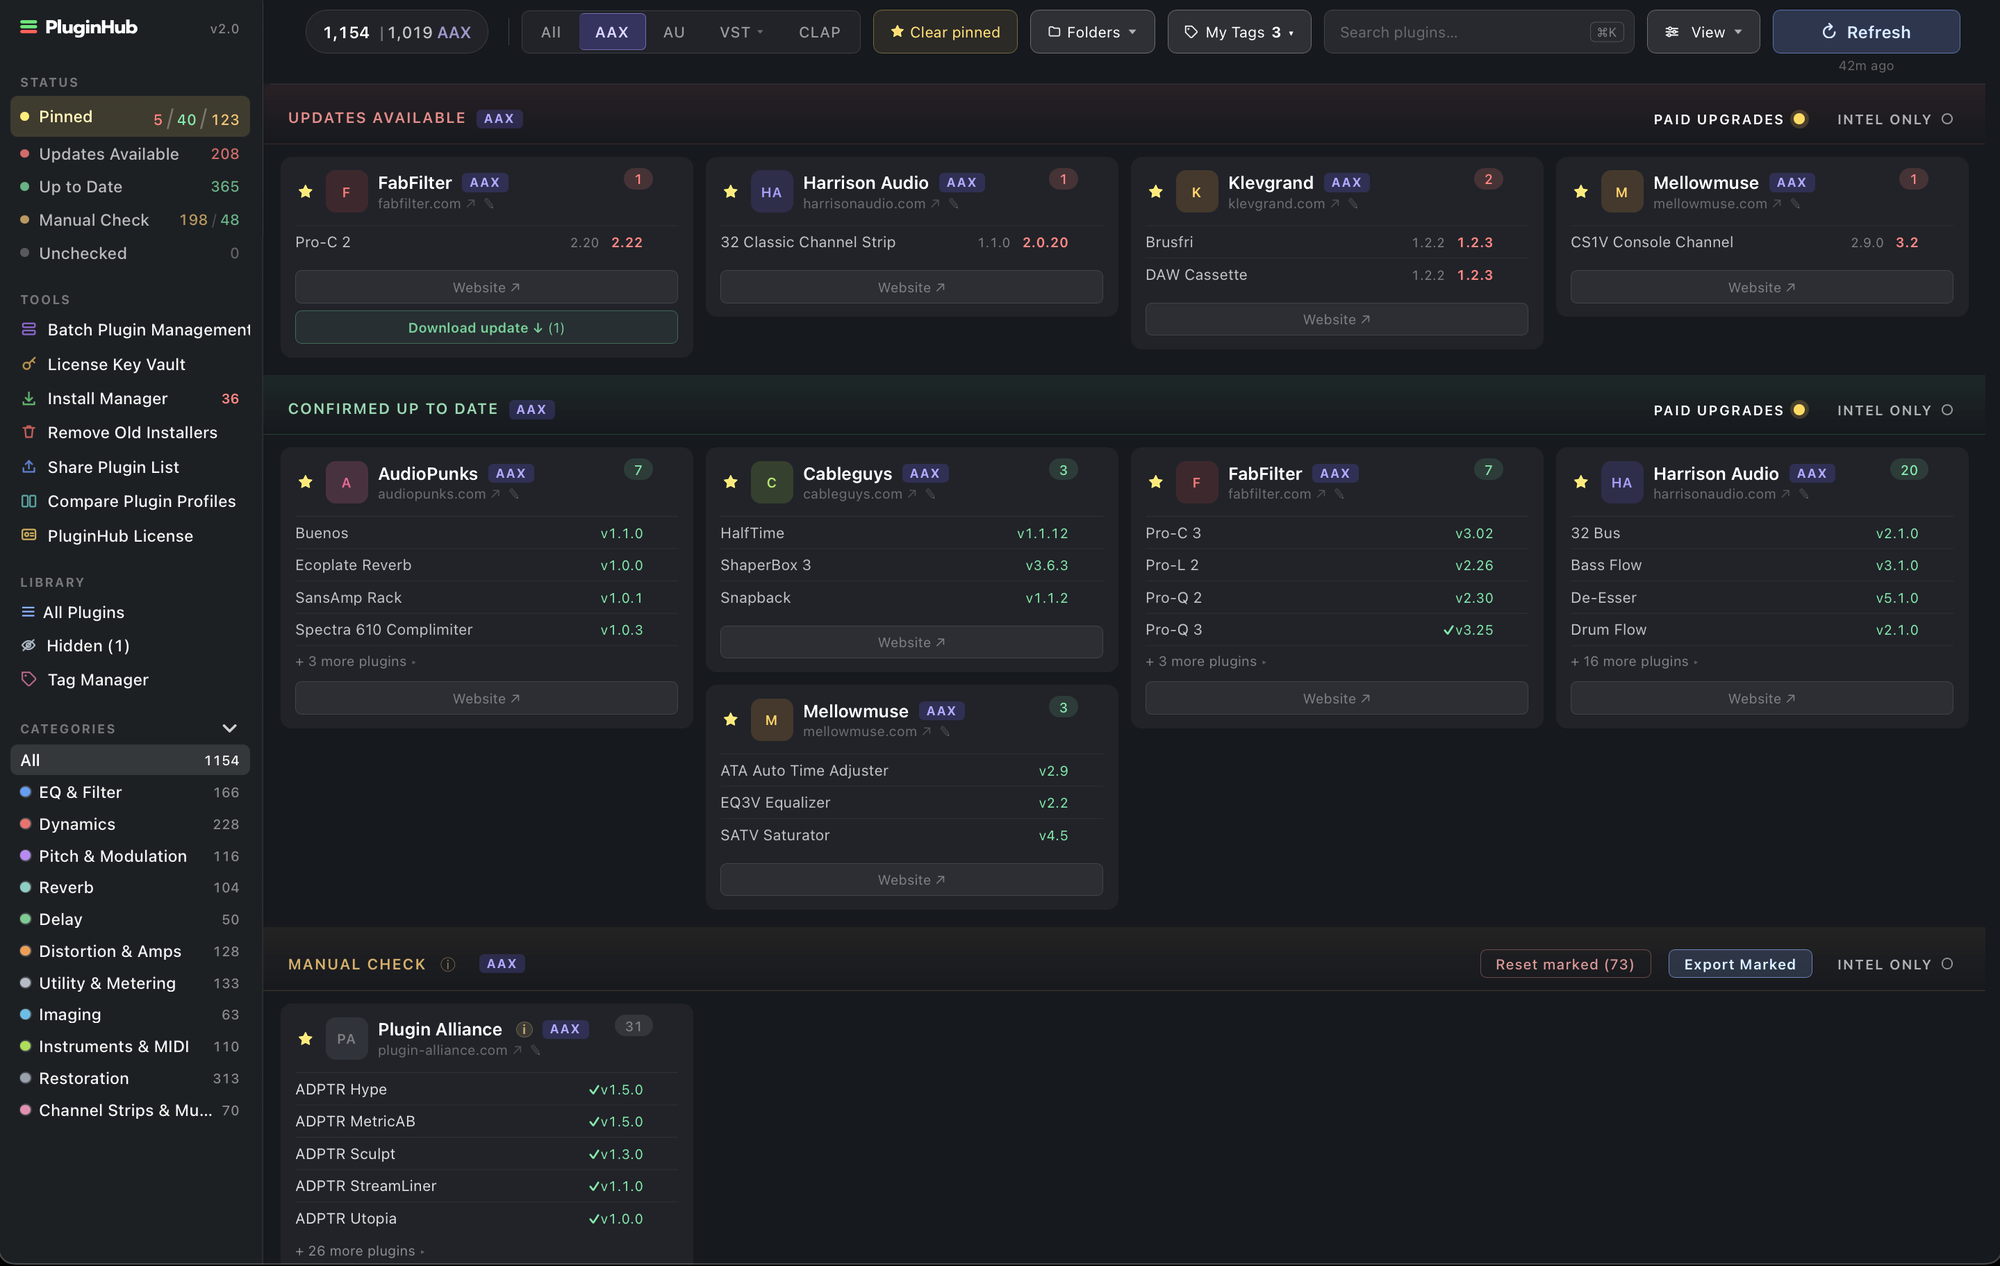This screenshot has width=2000, height=1266.
Task: Click Reset marked (73)
Action: [x=1565, y=964]
